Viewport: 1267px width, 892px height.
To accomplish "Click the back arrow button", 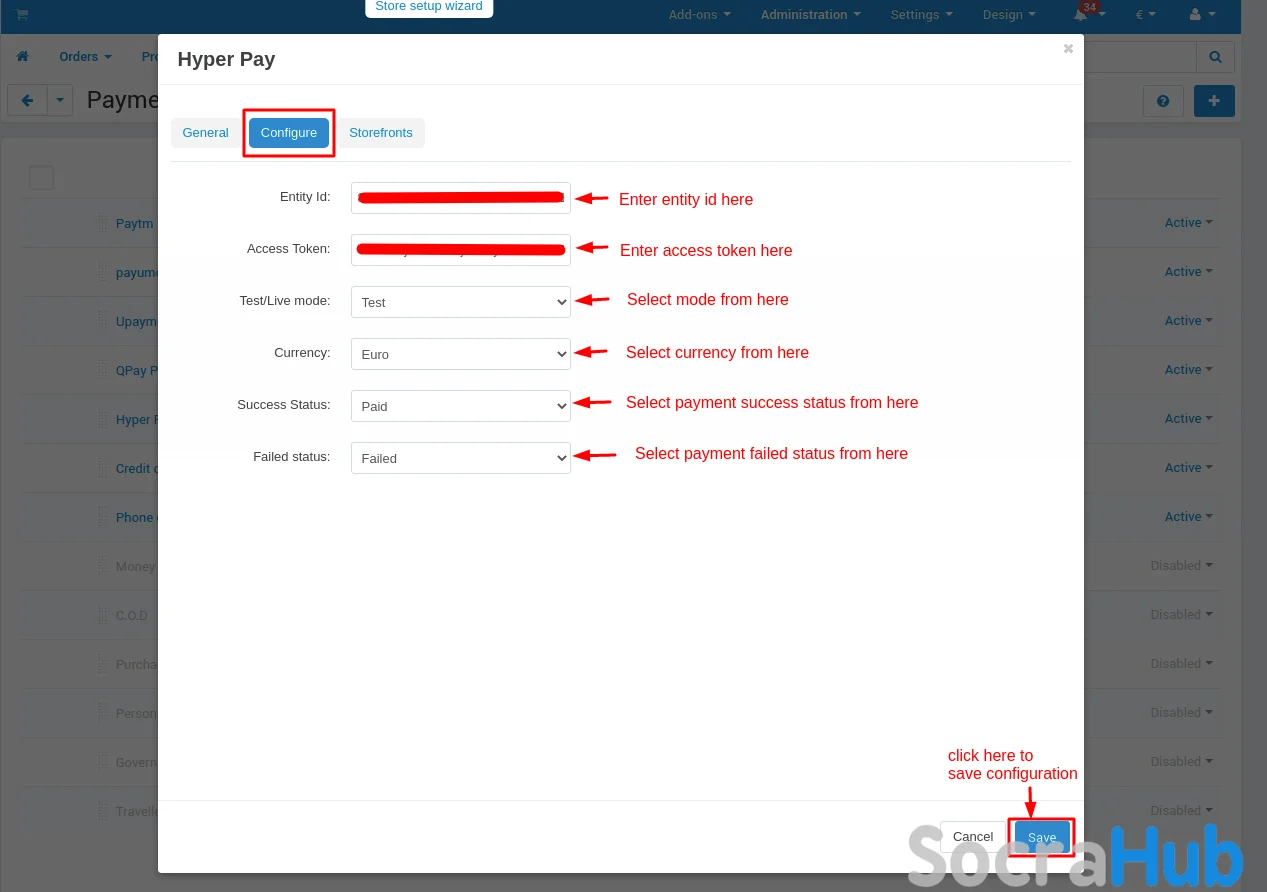I will [x=27, y=100].
